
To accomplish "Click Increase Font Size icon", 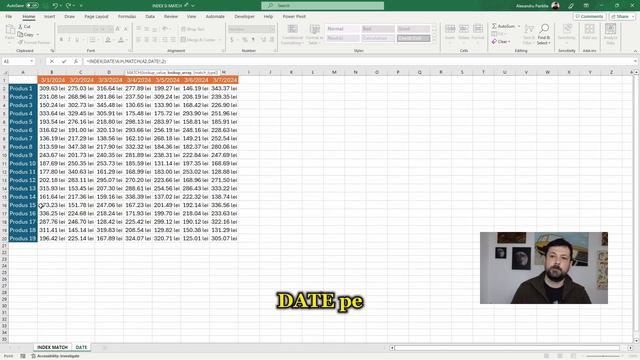I will coord(118,29).
